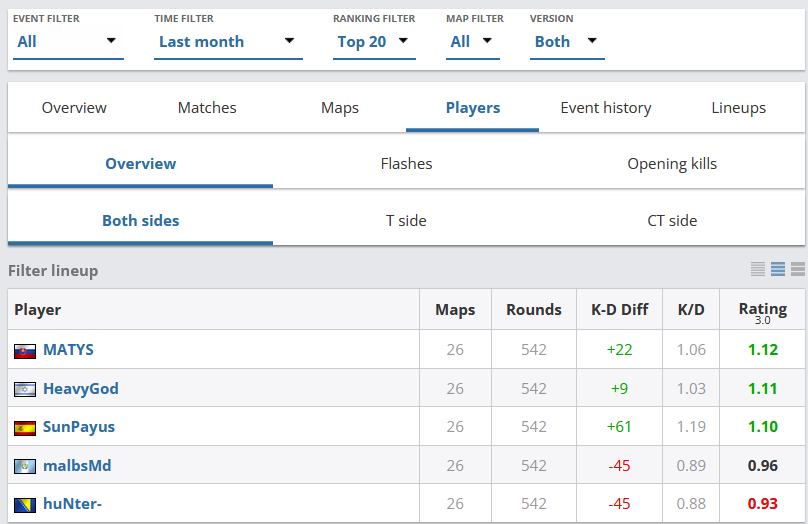This screenshot has height=524, width=808.
Task: Click the Filter lineup heading
Action: [53, 271]
